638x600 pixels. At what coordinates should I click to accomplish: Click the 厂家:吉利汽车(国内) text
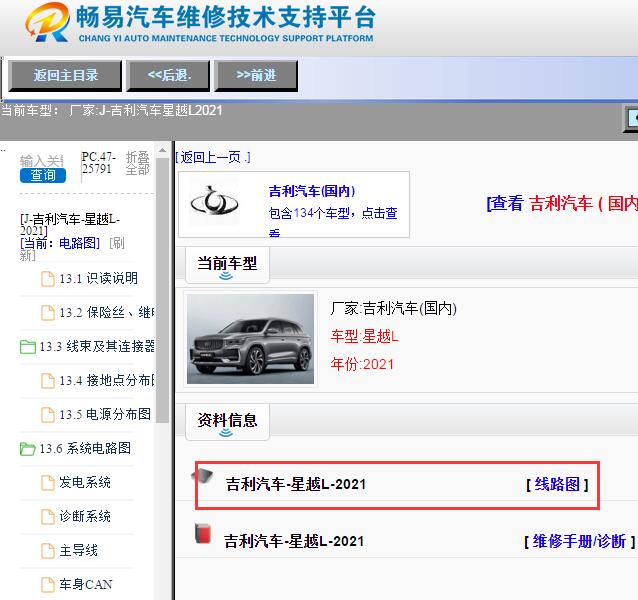pyautogui.click(x=393, y=308)
